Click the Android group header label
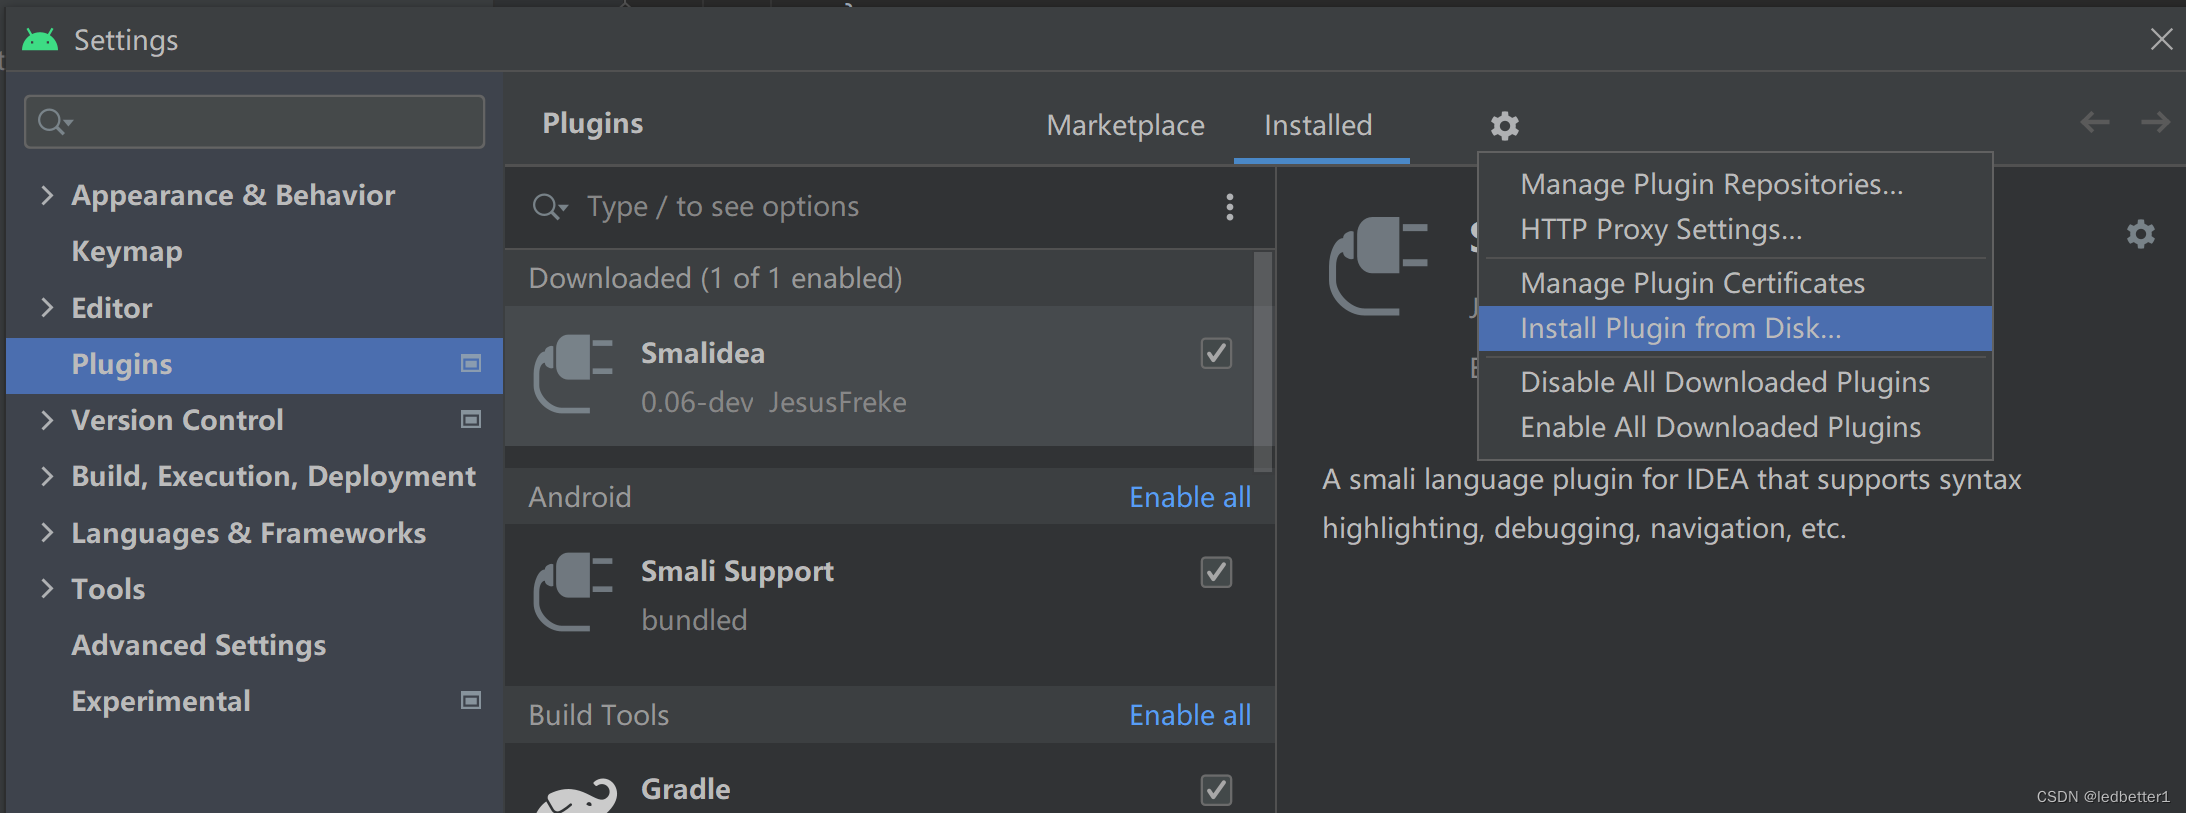Viewport: 2186px width, 813px height. [579, 497]
